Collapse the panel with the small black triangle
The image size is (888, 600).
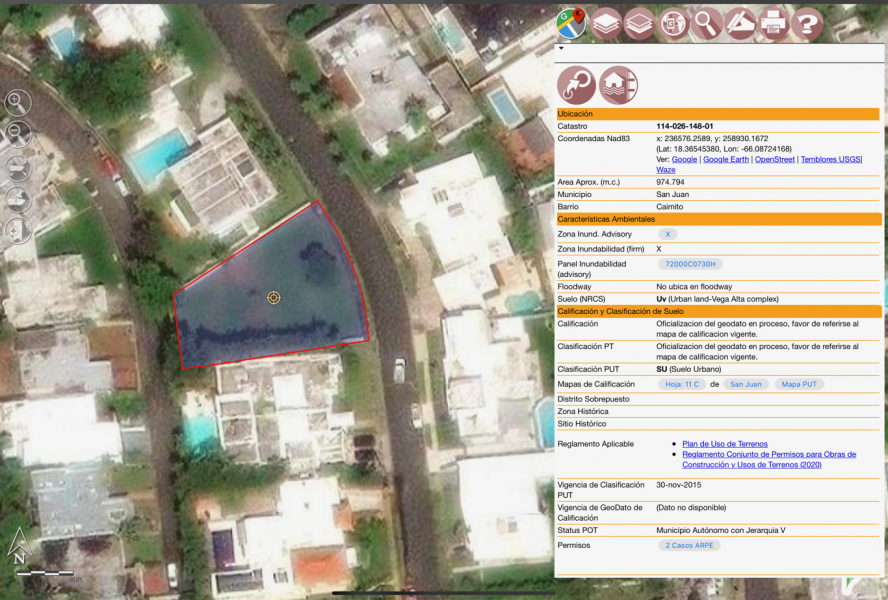[x=561, y=47]
